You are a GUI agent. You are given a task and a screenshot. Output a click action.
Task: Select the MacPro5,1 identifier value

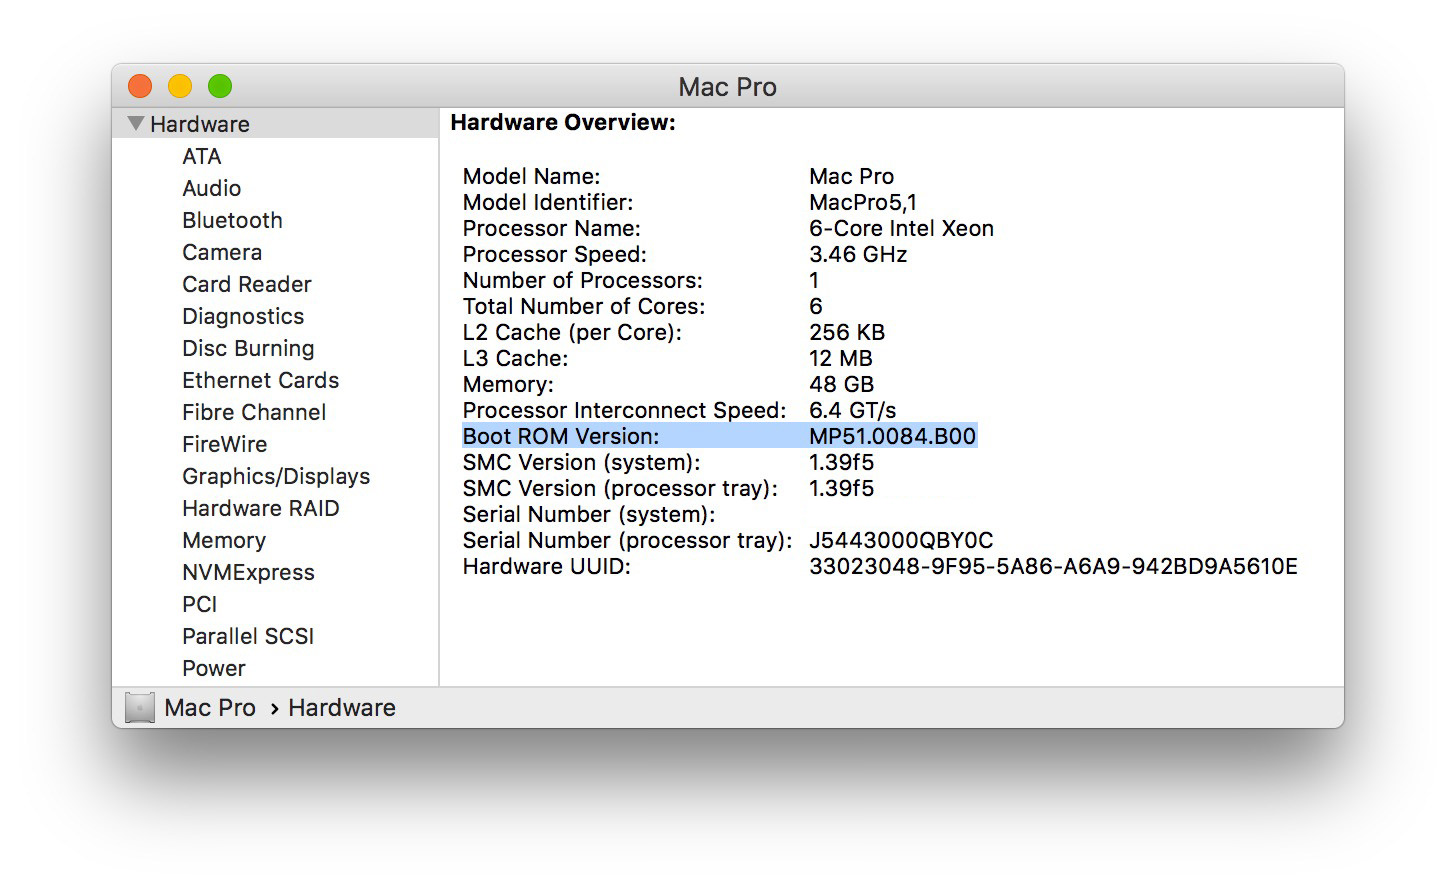point(863,202)
